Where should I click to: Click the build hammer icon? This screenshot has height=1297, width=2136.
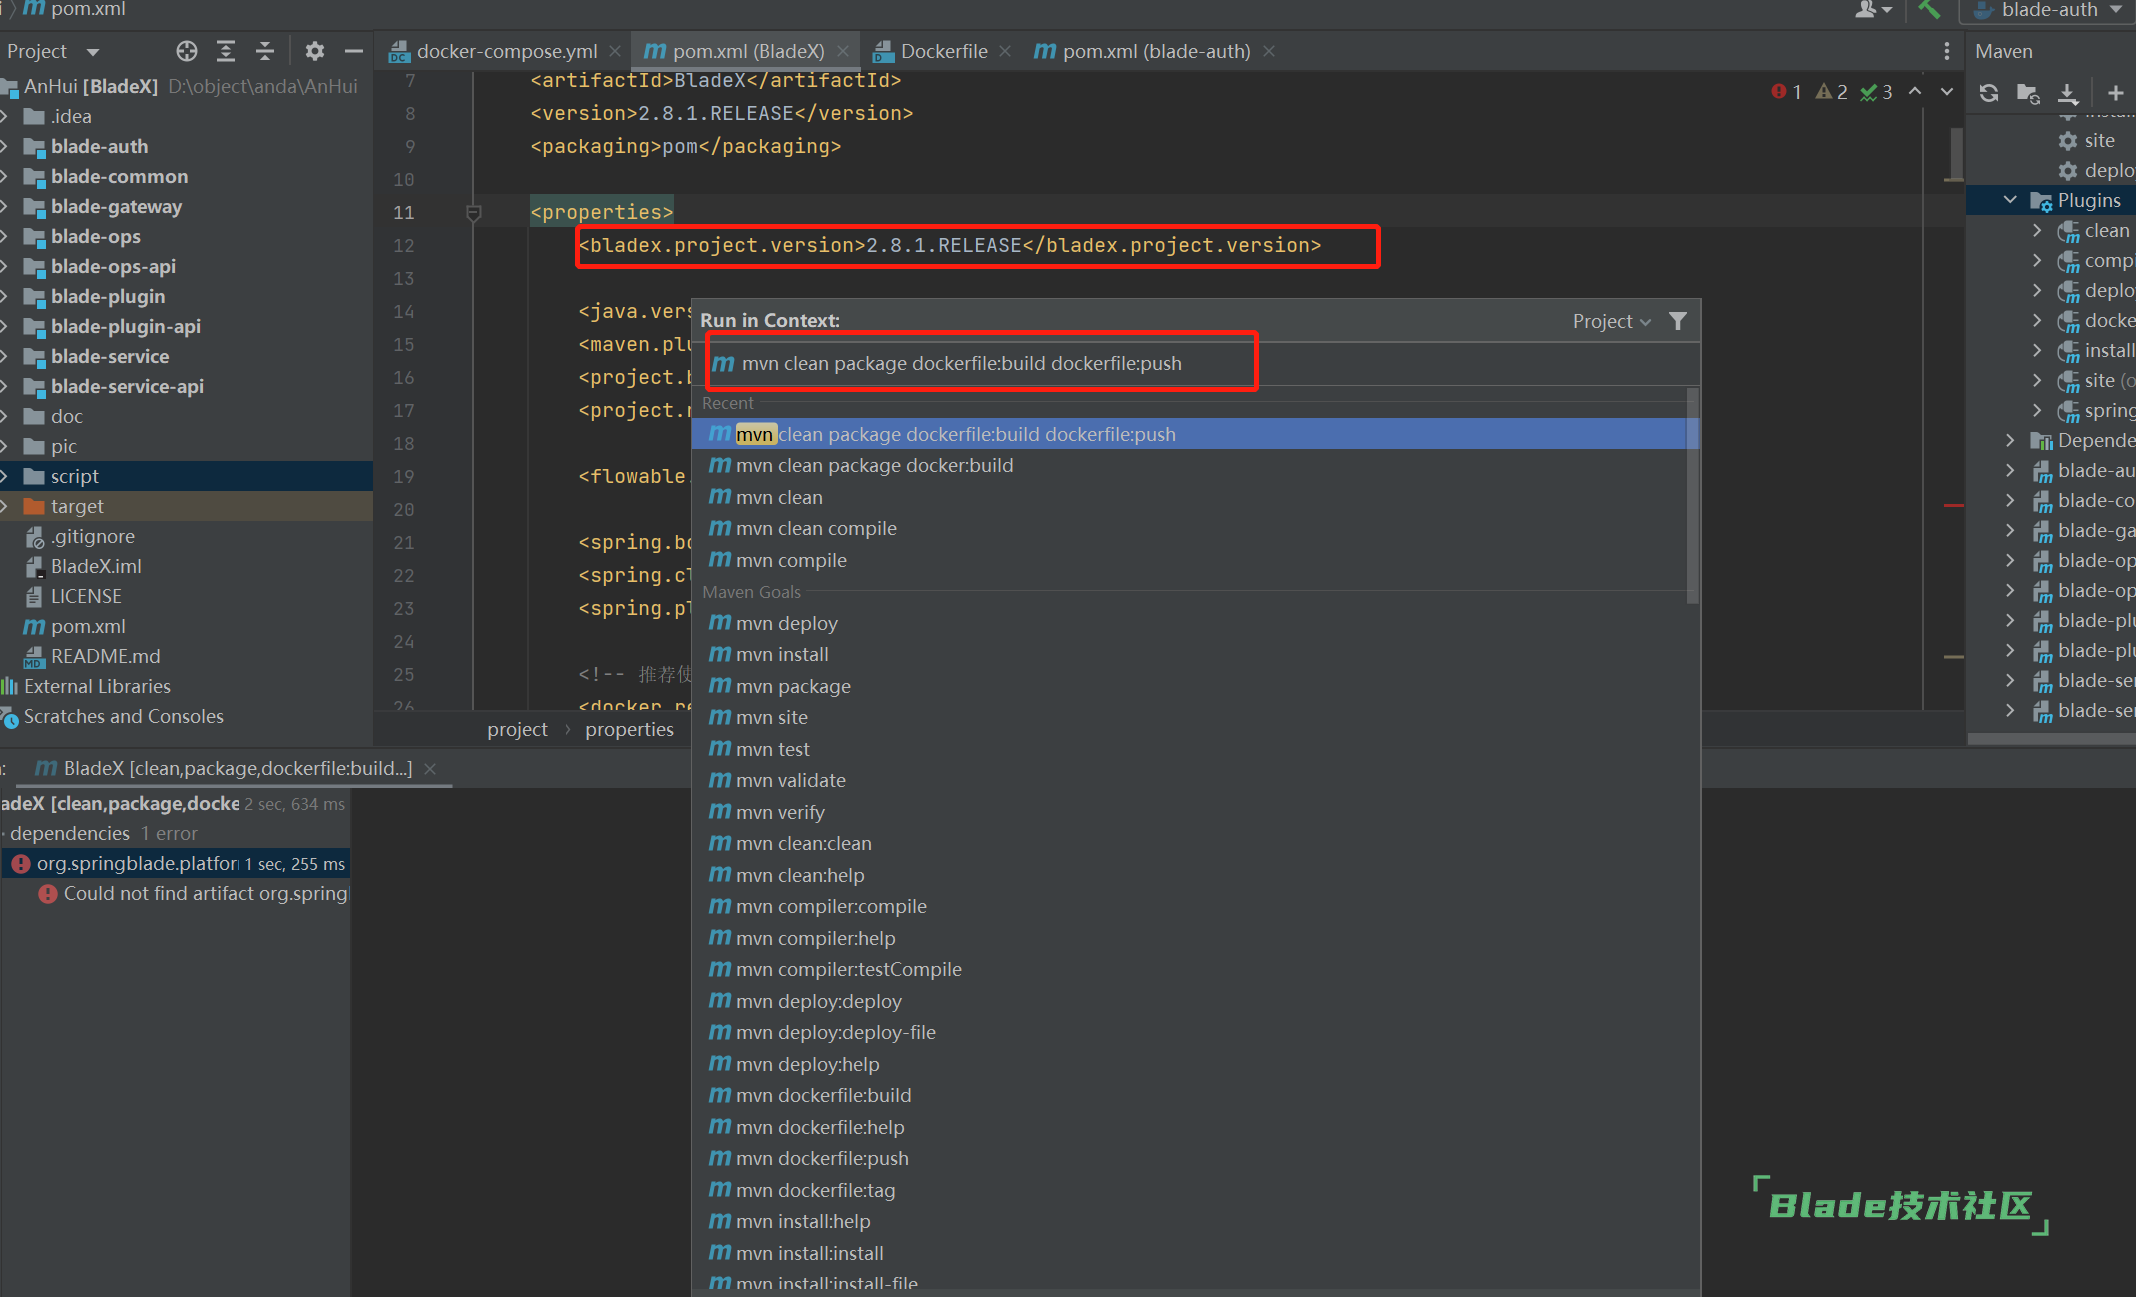(x=1929, y=10)
